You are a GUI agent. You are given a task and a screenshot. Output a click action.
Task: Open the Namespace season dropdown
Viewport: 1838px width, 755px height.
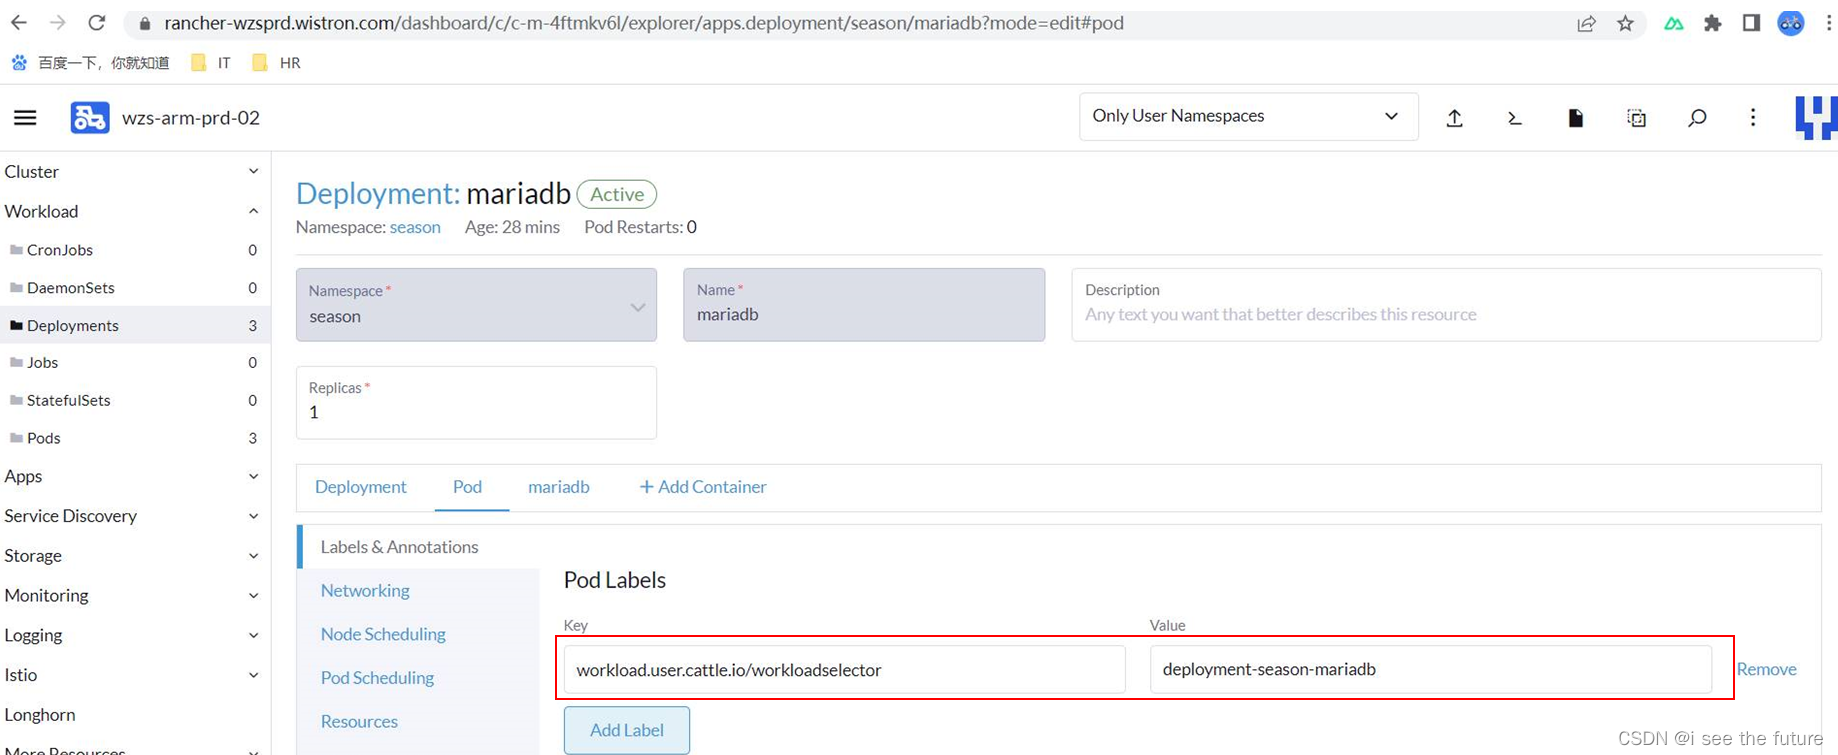476,305
